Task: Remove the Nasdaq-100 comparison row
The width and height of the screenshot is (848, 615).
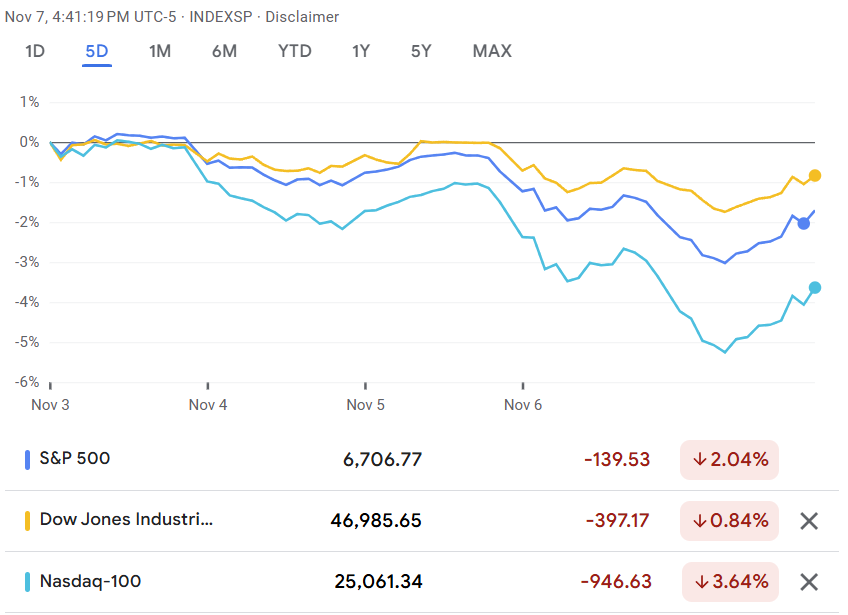Action: pos(809,582)
